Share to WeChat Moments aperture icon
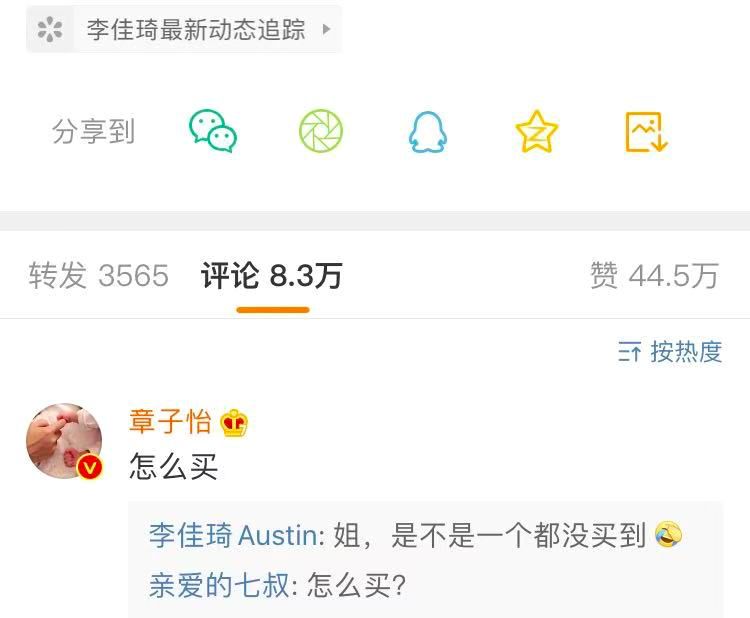Viewport: 750px width, 618px height. [x=321, y=131]
